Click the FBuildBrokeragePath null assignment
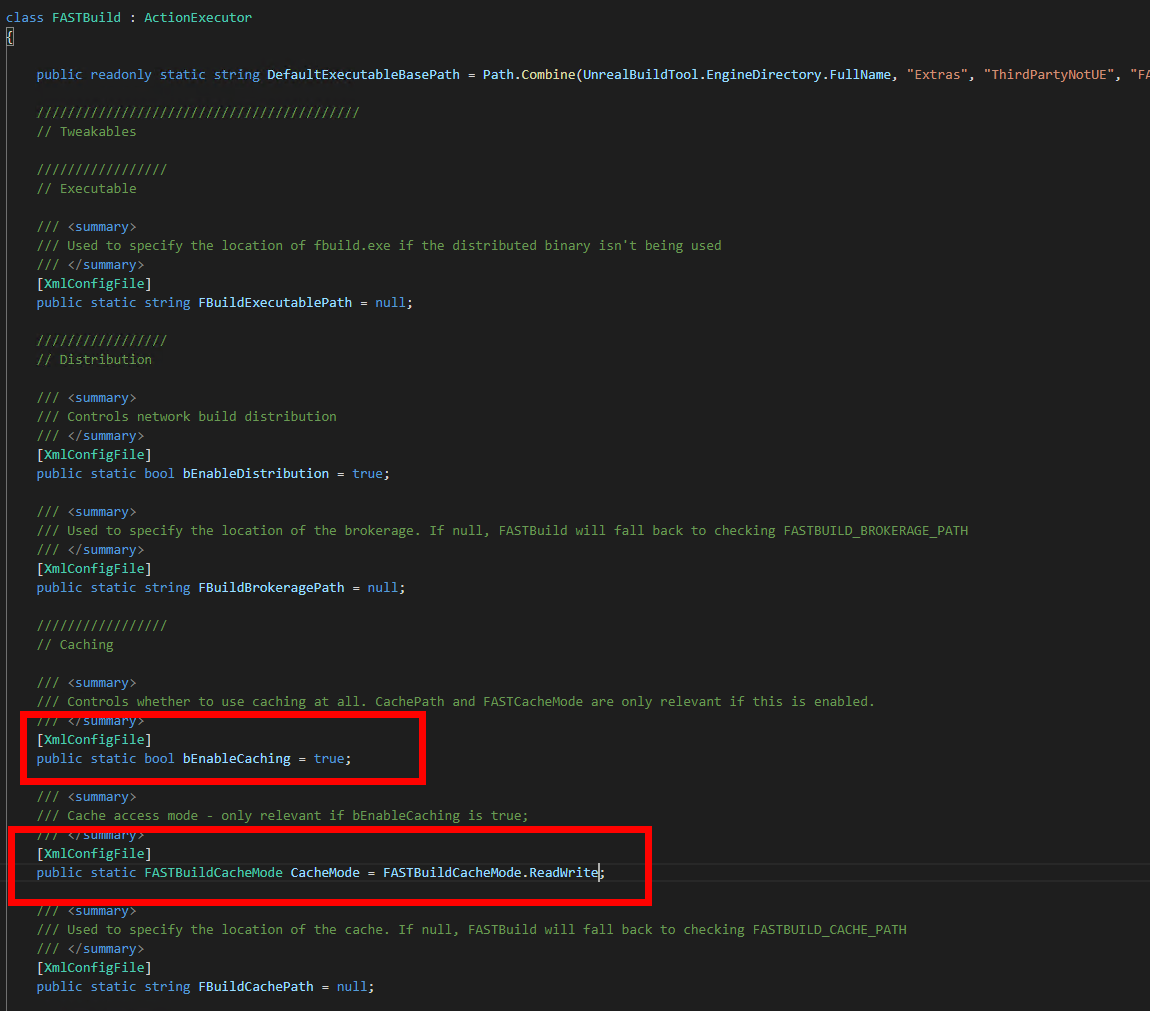 point(383,587)
